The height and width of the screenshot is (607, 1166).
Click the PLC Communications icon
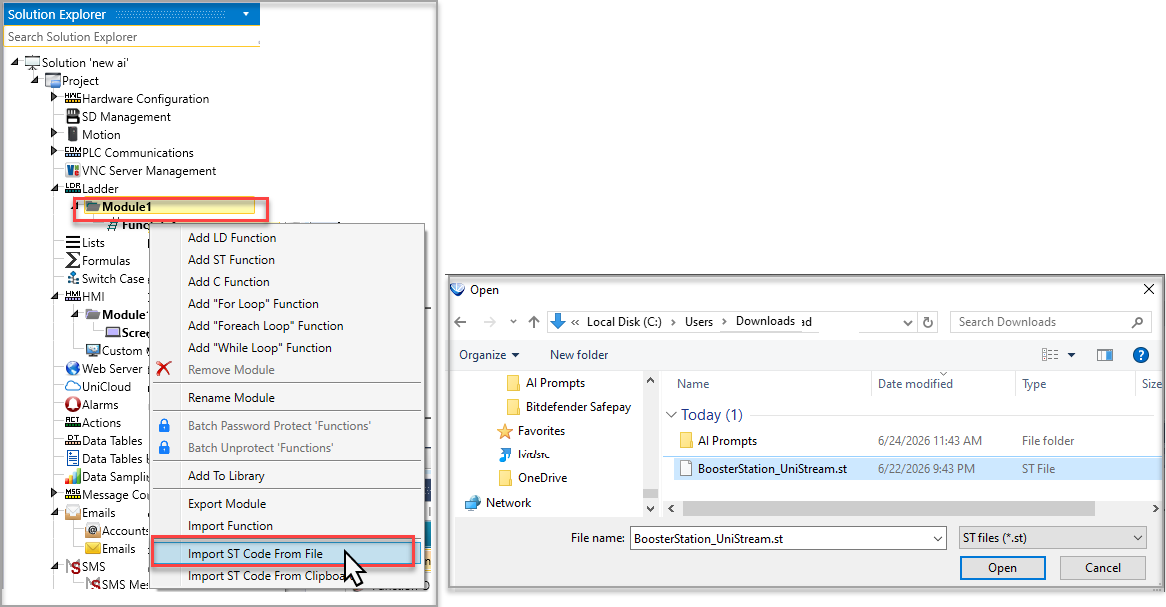click(72, 152)
